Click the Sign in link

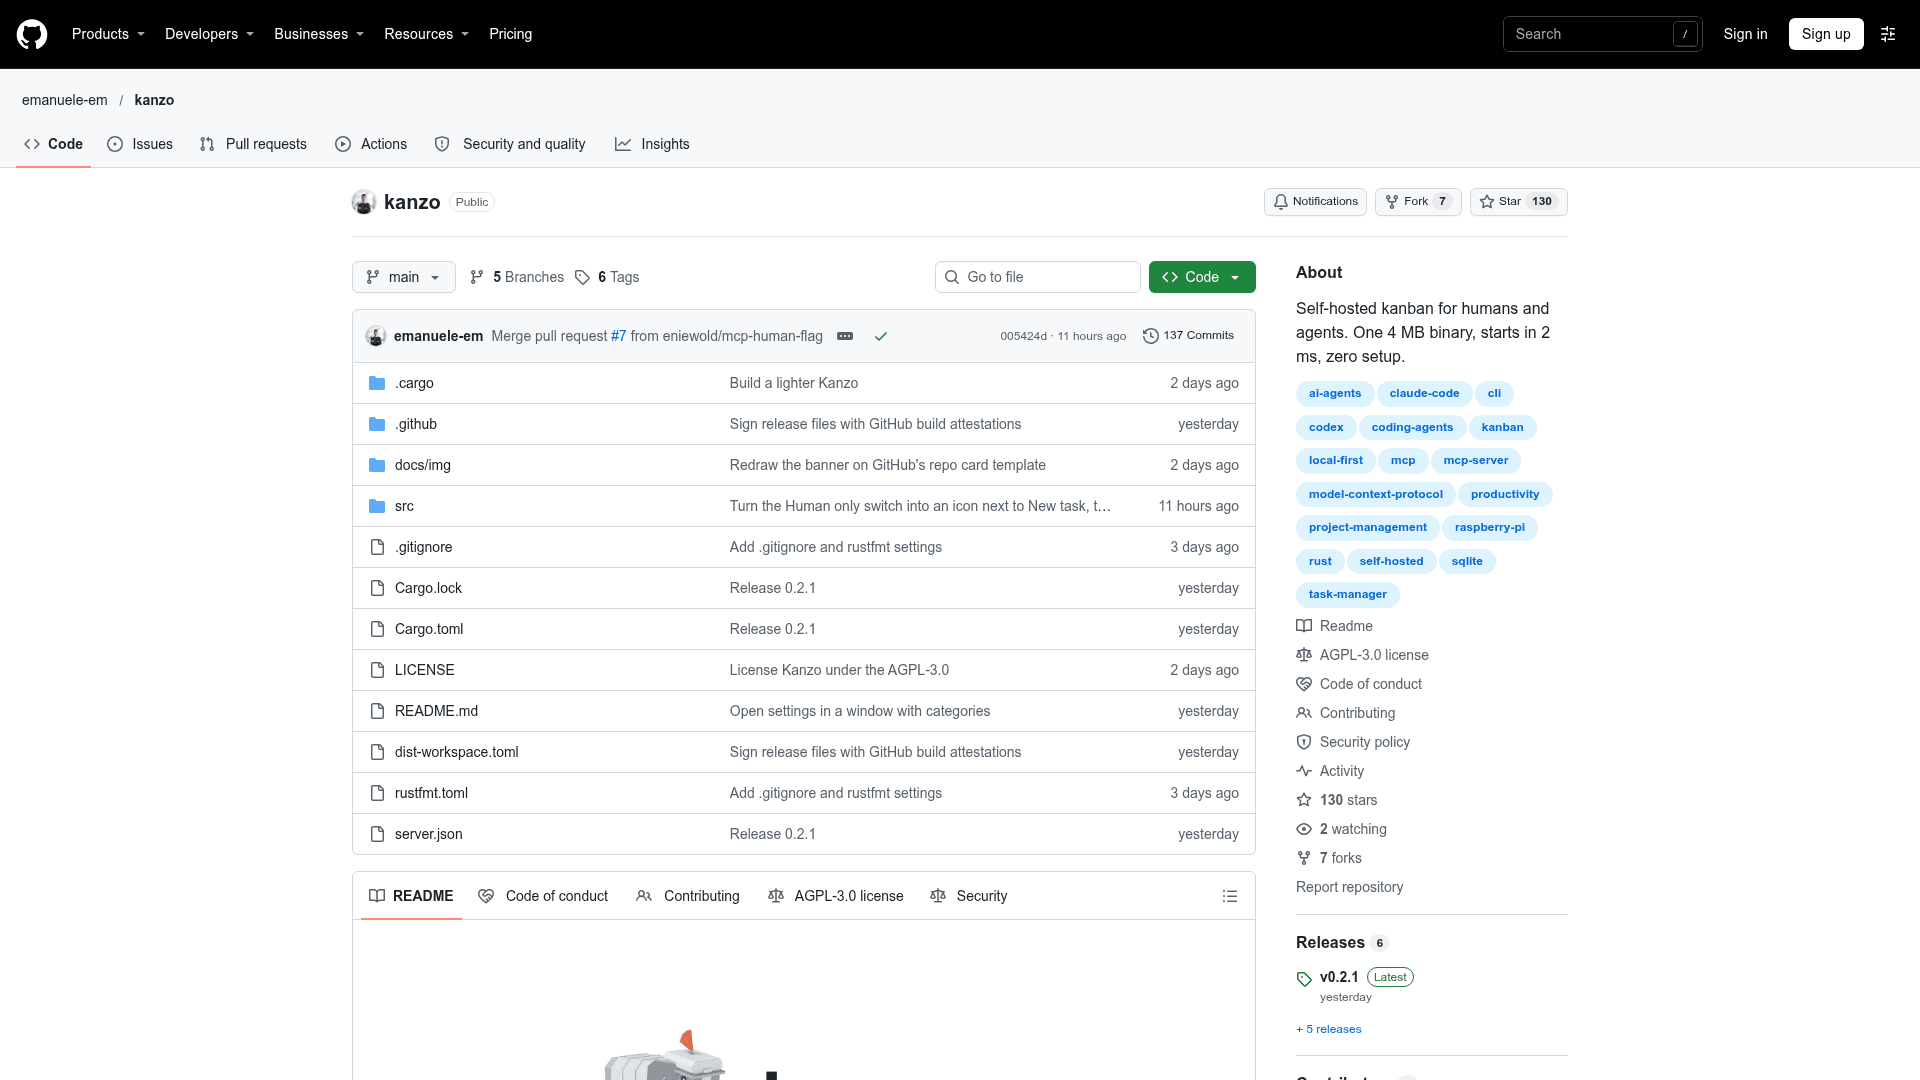pyautogui.click(x=1745, y=34)
